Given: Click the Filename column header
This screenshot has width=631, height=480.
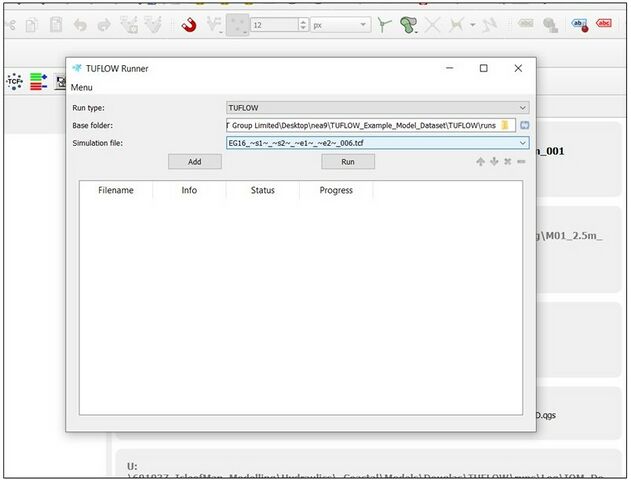Looking at the screenshot, I should (x=116, y=190).
